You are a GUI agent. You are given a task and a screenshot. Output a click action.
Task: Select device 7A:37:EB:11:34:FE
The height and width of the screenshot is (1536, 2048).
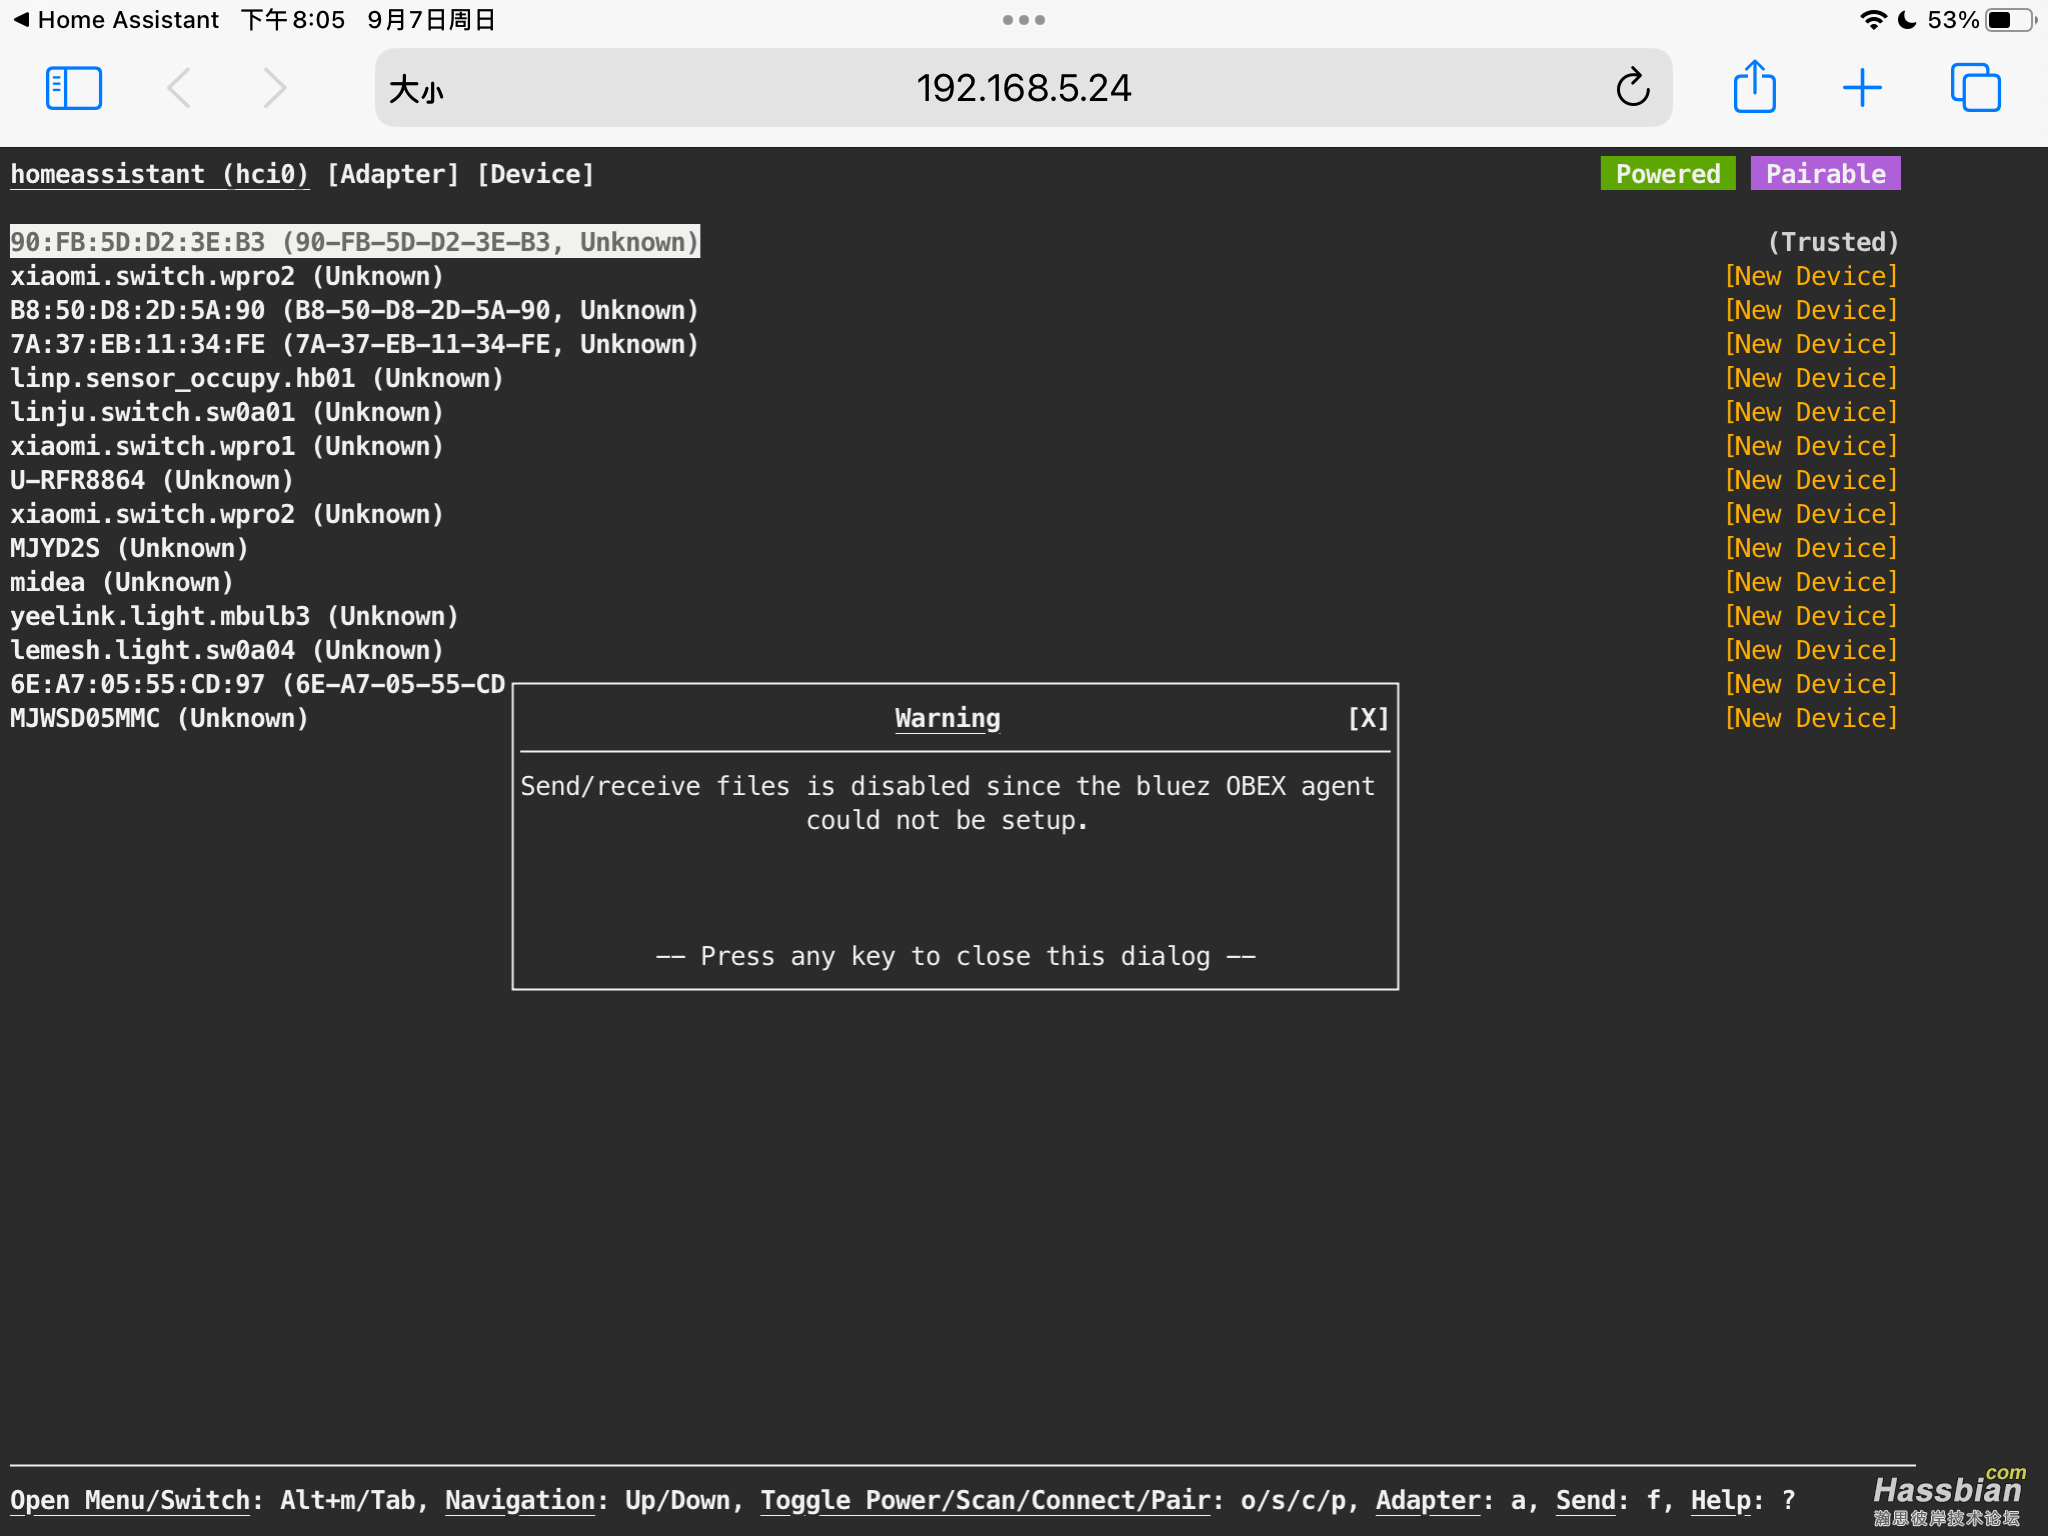click(355, 344)
